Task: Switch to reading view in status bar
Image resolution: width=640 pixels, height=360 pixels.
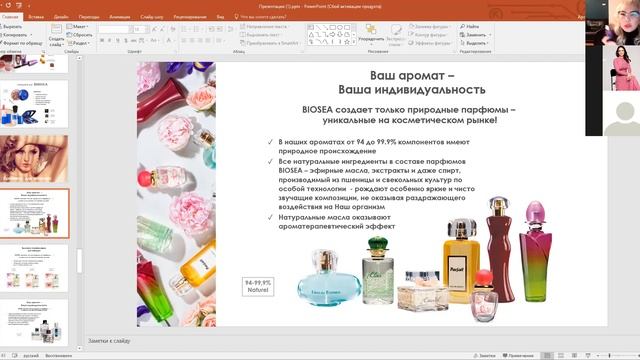Action: (574, 356)
